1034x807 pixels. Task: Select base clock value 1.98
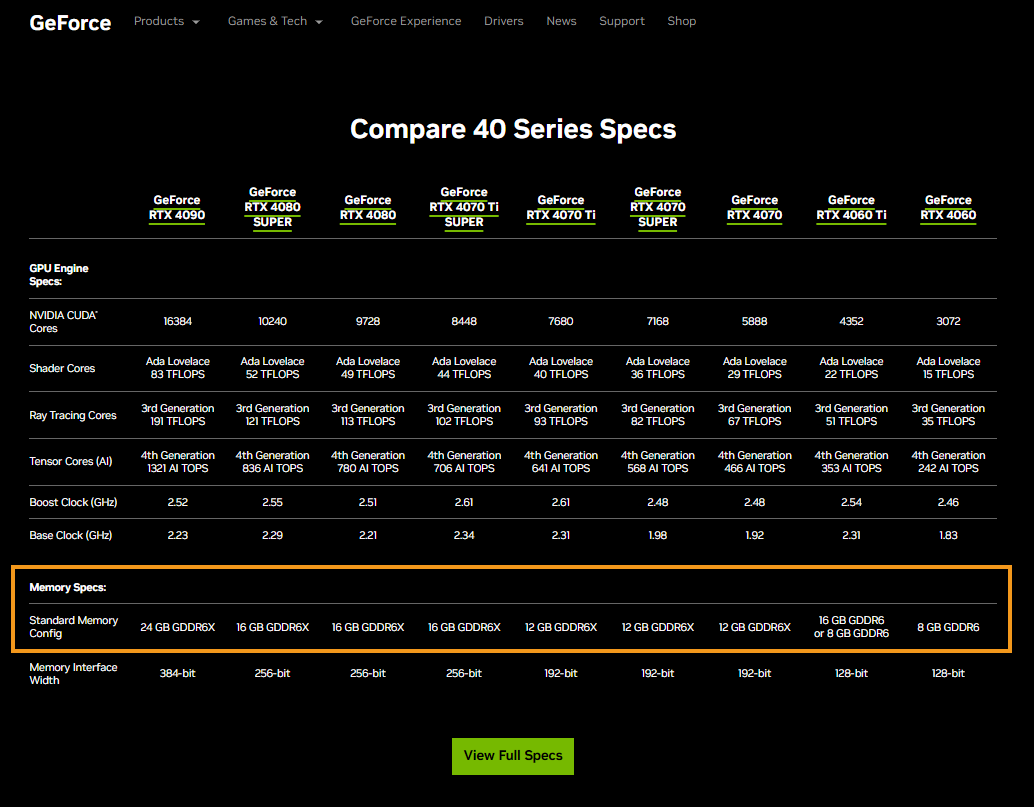657,535
